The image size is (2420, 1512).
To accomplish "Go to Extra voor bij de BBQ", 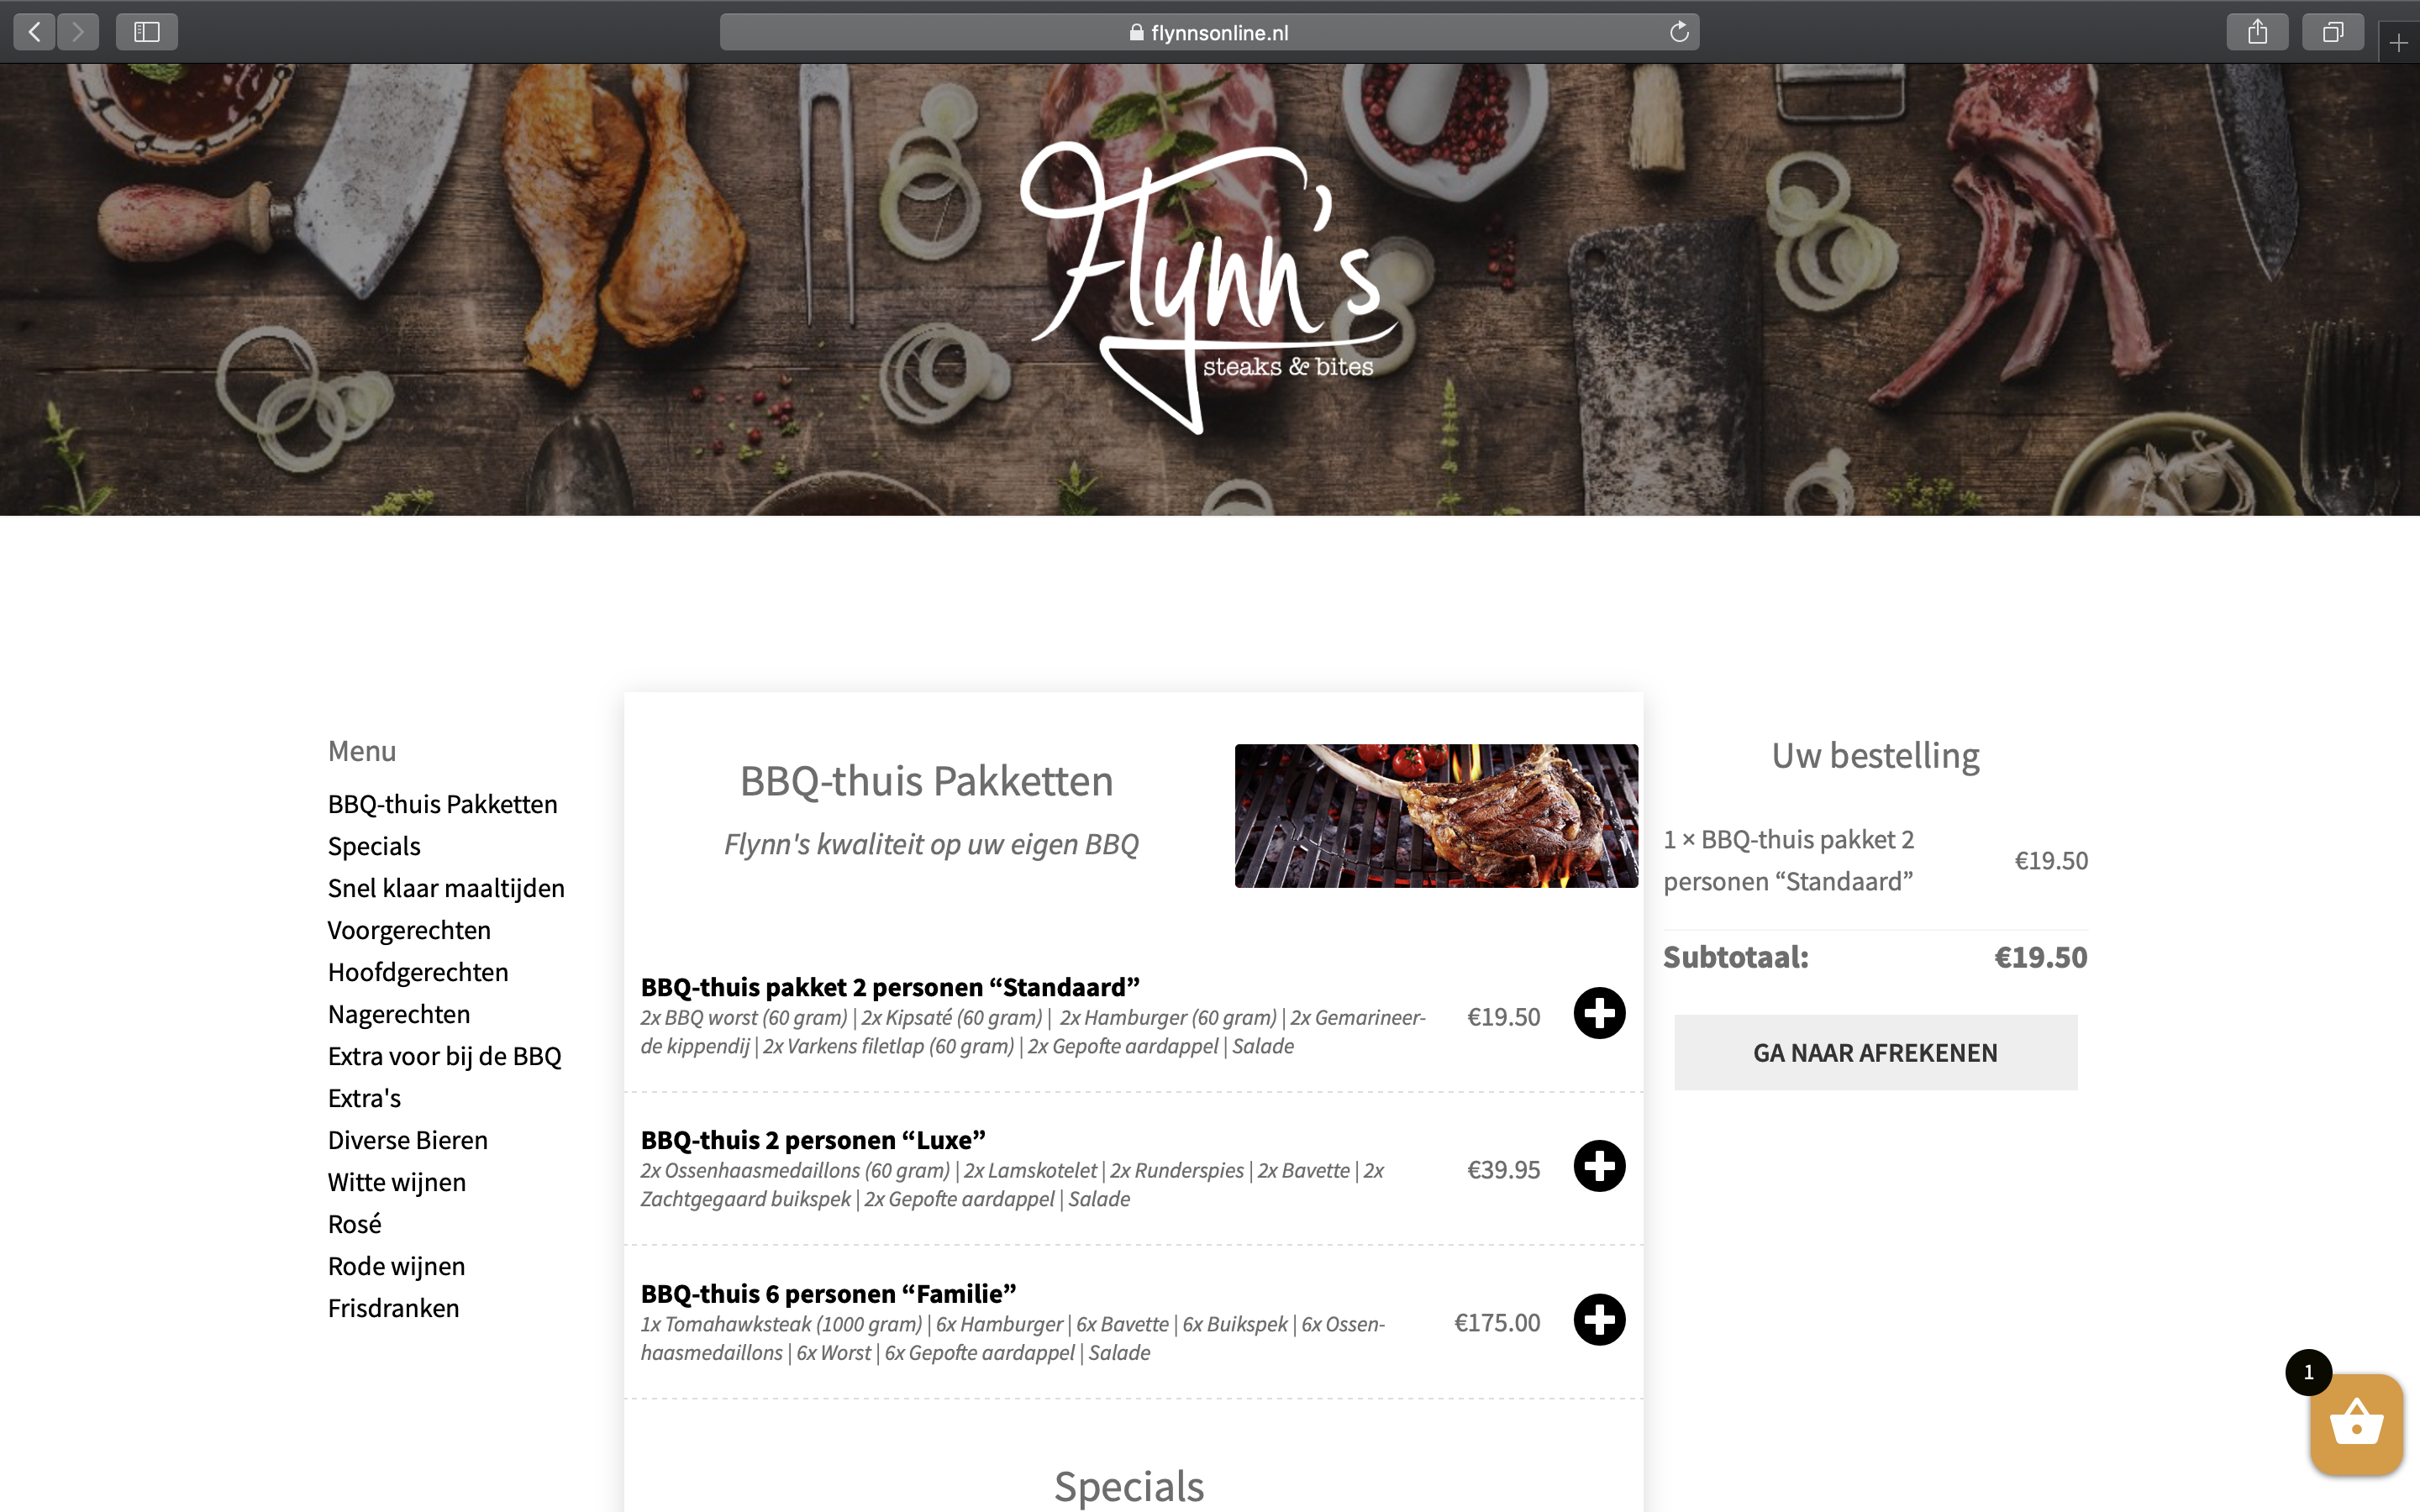I will click(444, 1056).
